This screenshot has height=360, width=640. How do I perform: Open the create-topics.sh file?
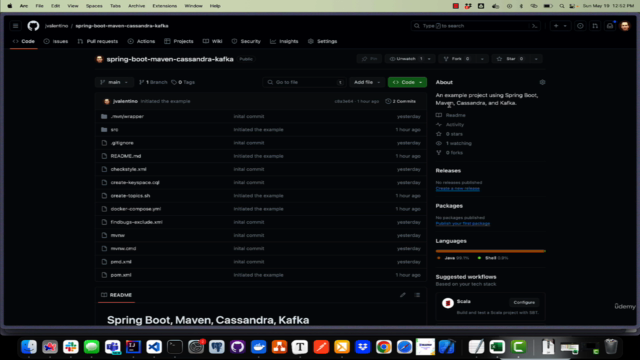(x=130, y=196)
